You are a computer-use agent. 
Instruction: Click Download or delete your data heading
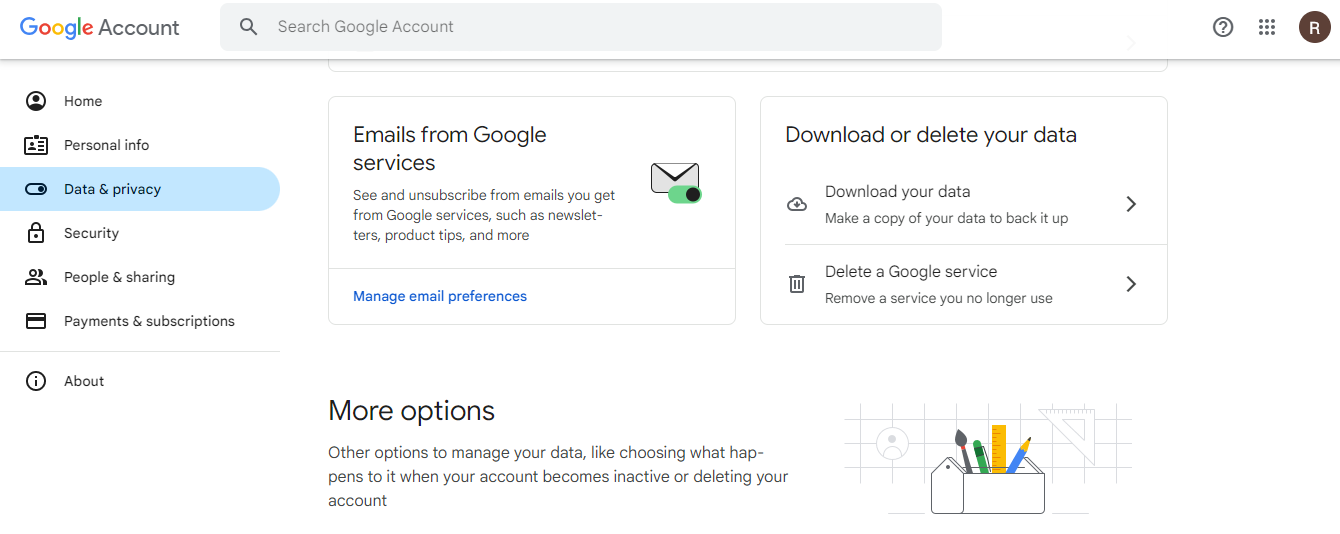[x=931, y=135]
